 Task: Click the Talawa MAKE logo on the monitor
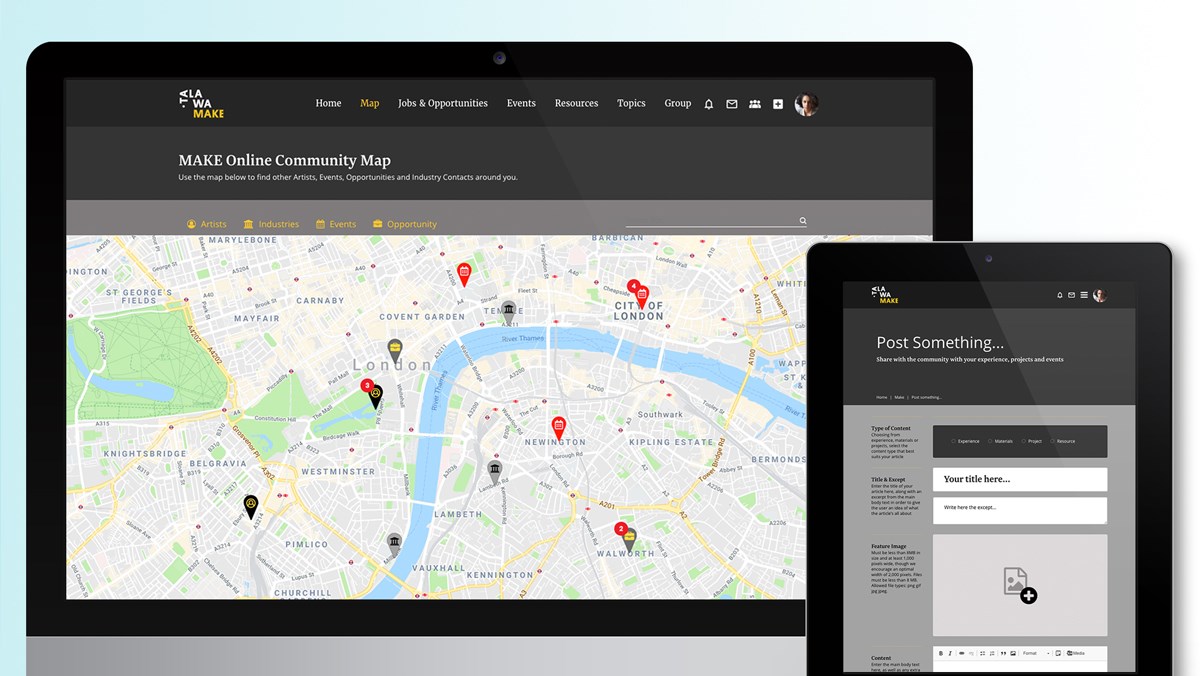coord(201,104)
